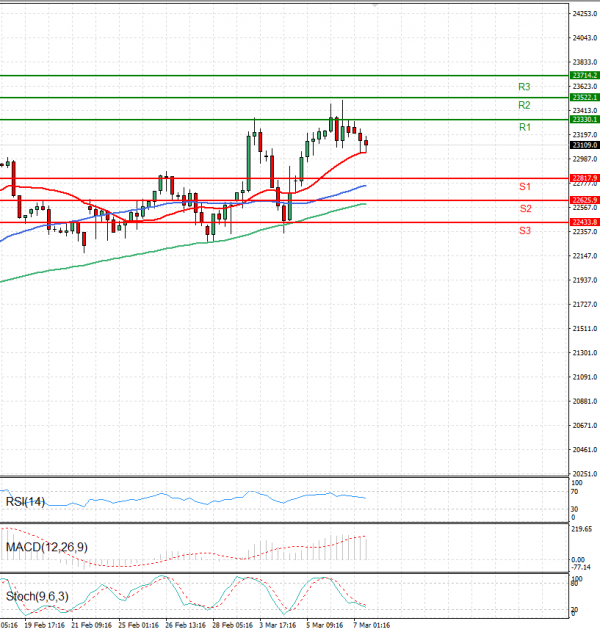The height and width of the screenshot is (632, 600).
Task: Click the Stoch(9,6,3) indicator label
Action: pyautogui.click(x=37, y=596)
